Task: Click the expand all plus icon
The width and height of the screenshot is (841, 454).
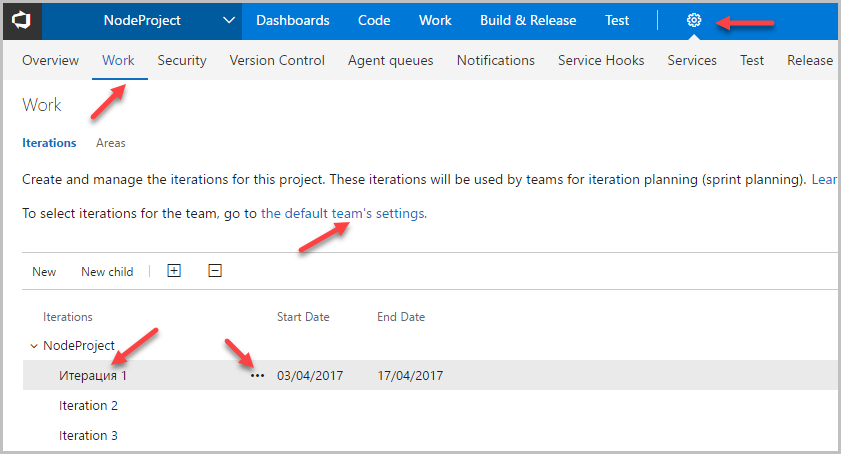Action: (x=174, y=271)
